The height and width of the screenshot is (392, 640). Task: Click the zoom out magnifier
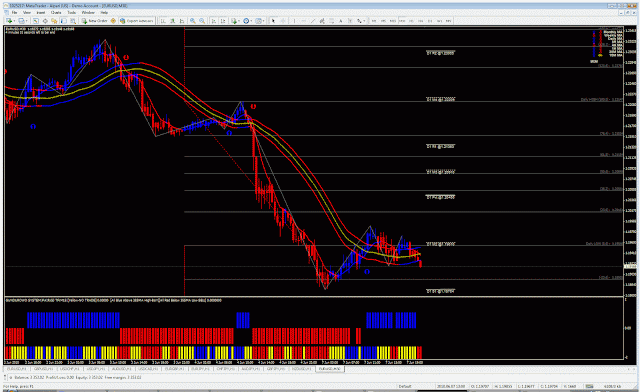[x=202, y=21]
